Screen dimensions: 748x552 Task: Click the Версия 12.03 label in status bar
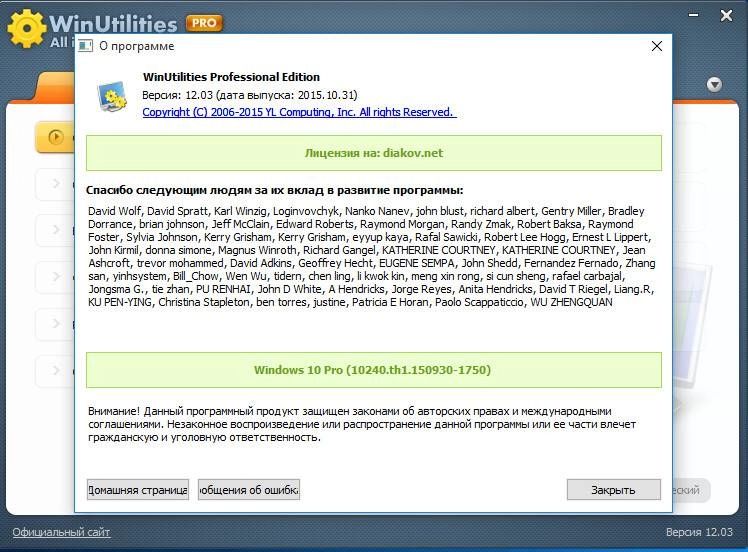[x=699, y=532]
